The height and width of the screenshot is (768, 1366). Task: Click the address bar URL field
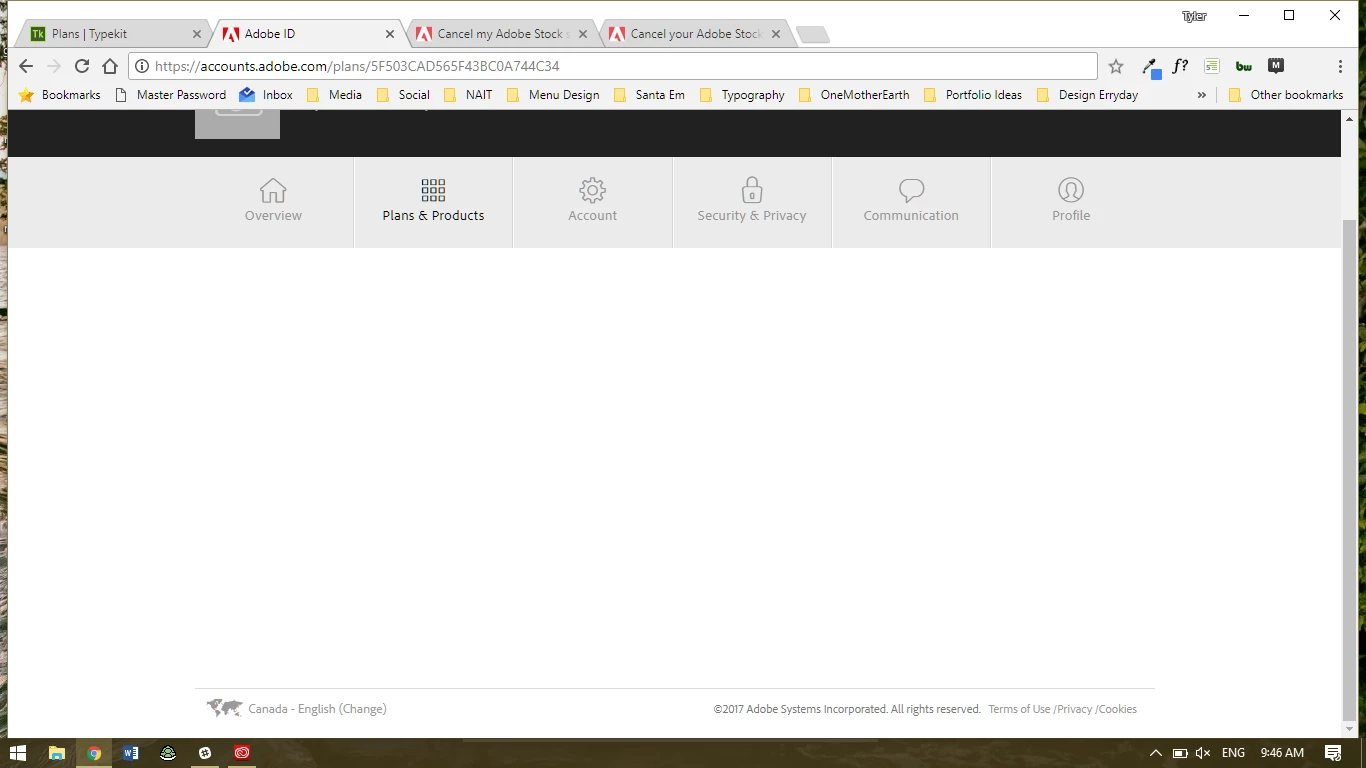pyautogui.click(x=612, y=66)
